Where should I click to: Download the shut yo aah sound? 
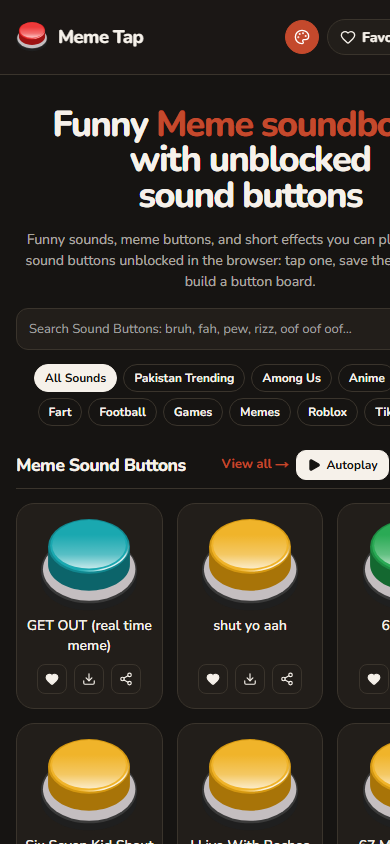250,679
